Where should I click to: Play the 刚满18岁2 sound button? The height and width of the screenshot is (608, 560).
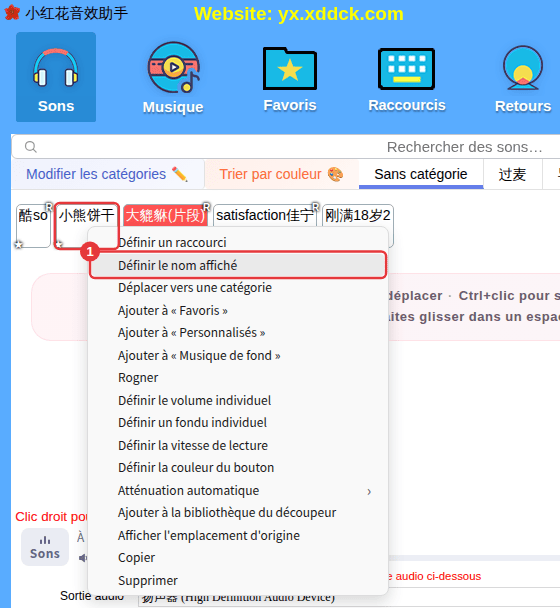(358, 215)
